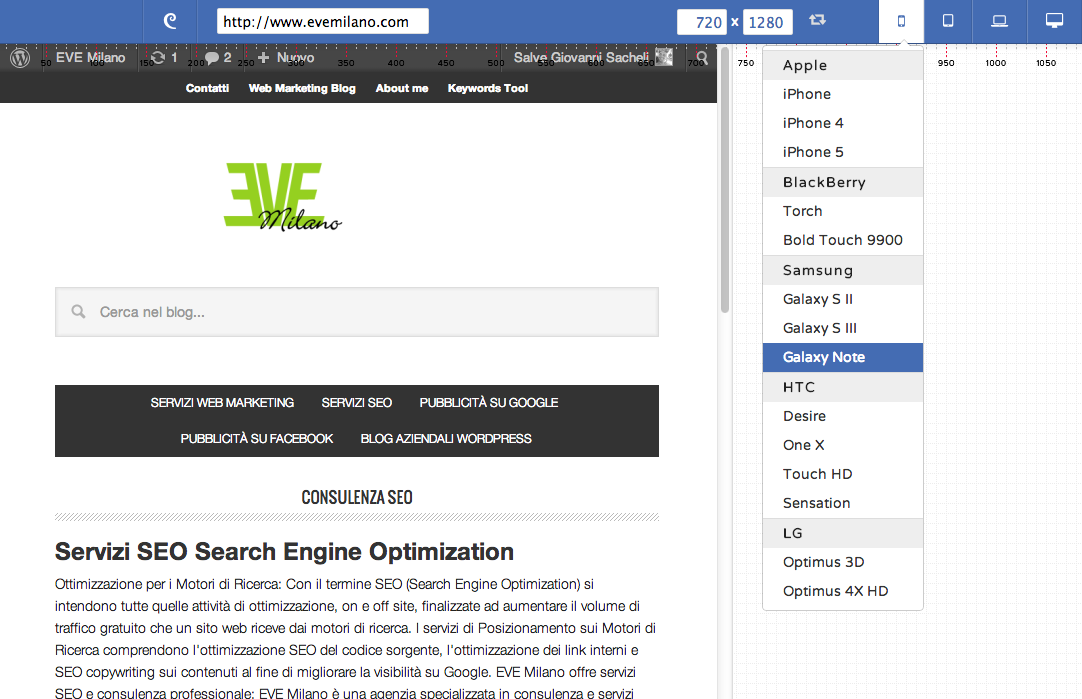The width and height of the screenshot is (1082, 699).
Task: Click the CONSULENZA SEO section title
Action: (357, 498)
